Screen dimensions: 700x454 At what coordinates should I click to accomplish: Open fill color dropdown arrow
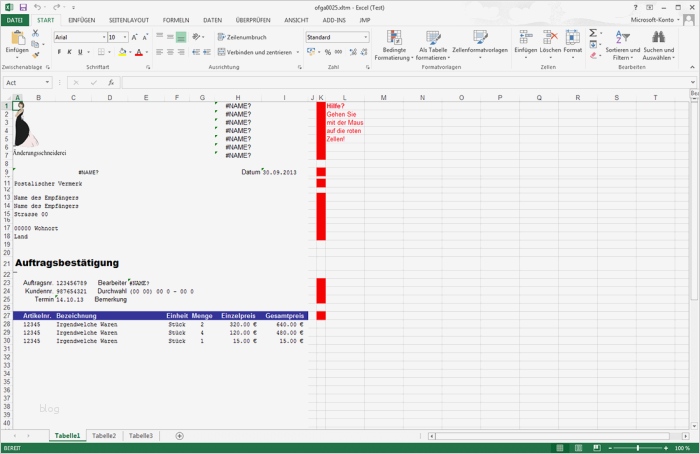[130, 52]
